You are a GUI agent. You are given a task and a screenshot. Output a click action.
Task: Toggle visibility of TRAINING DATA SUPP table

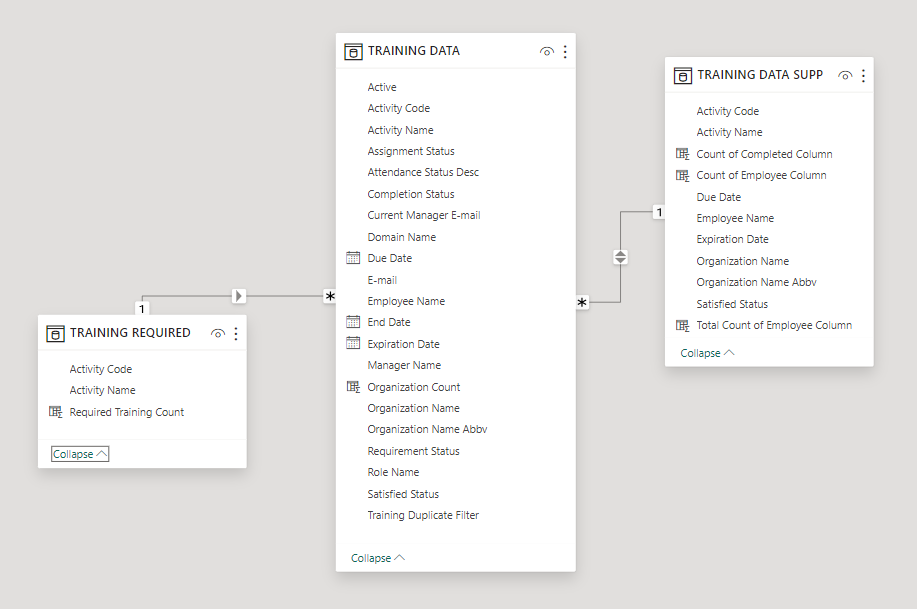click(845, 75)
